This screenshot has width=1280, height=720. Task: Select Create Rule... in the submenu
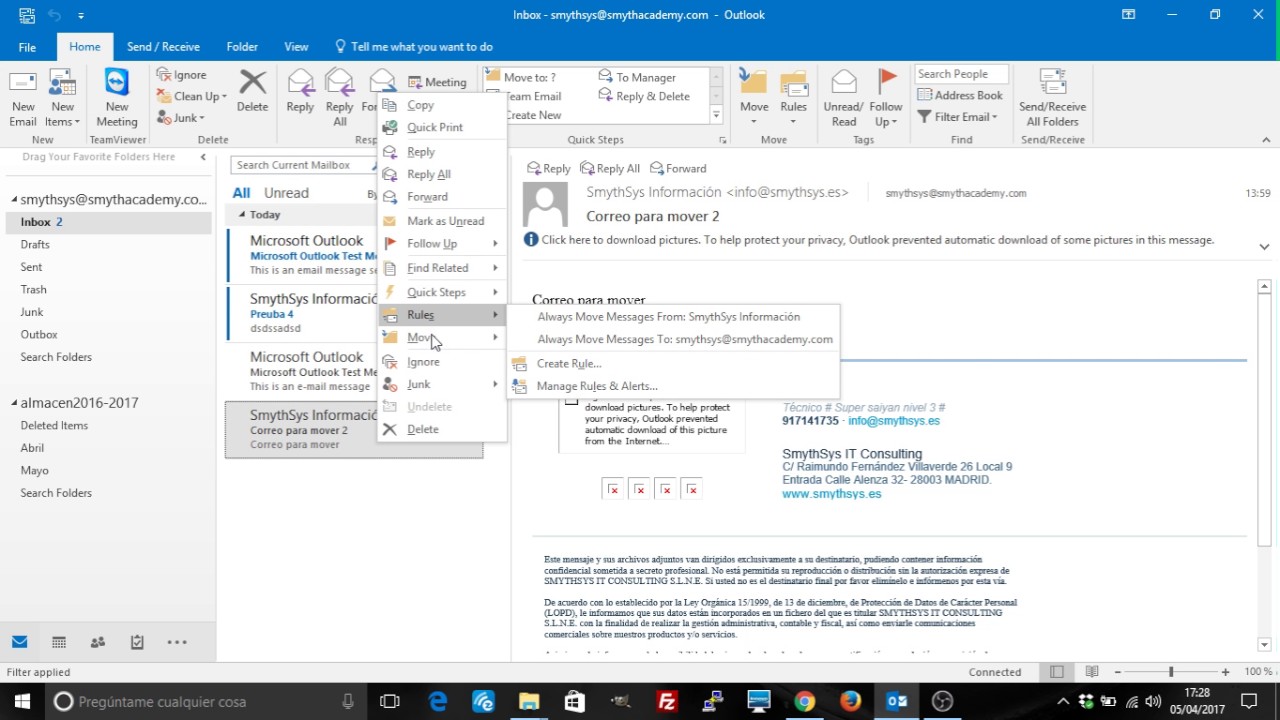569,364
